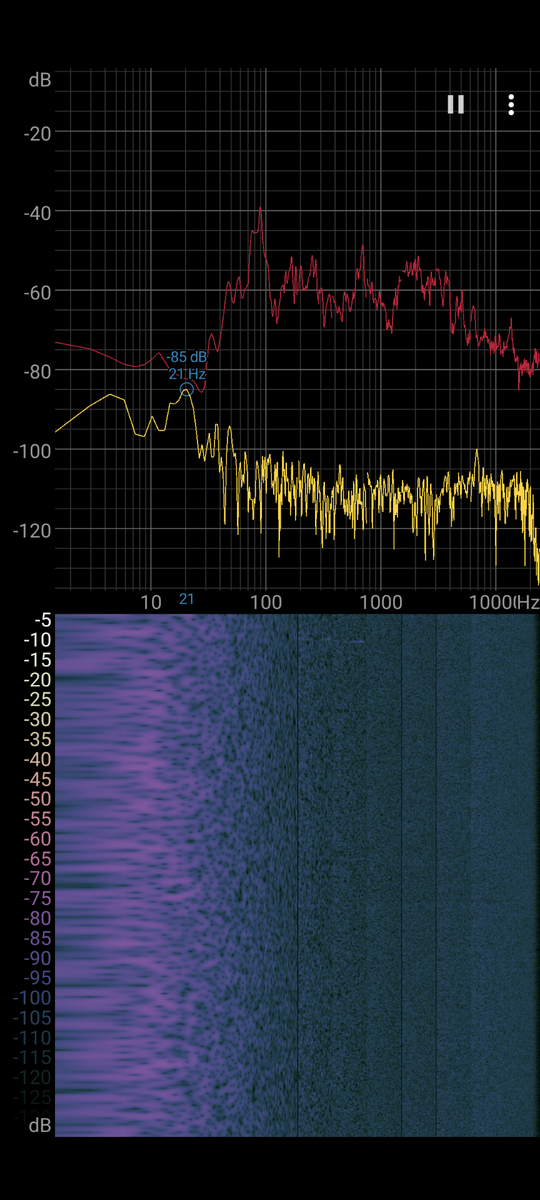Select the -100 spectrogram color scale entry
The height and width of the screenshot is (1200, 540).
pyautogui.click(x=33, y=998)
